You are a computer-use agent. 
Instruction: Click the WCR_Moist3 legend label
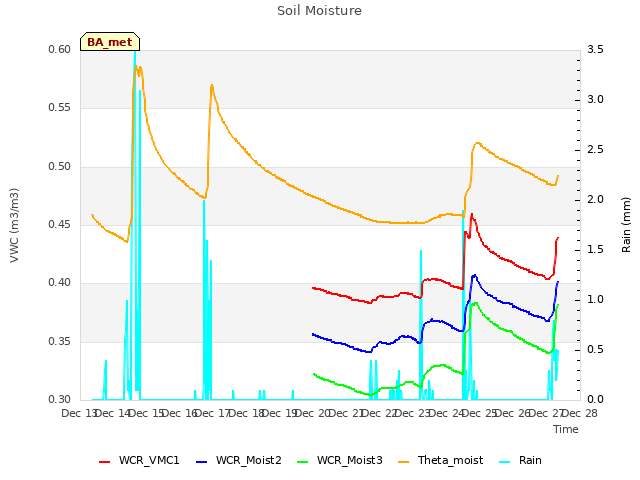pyautogui.click(x=349, y=460)
